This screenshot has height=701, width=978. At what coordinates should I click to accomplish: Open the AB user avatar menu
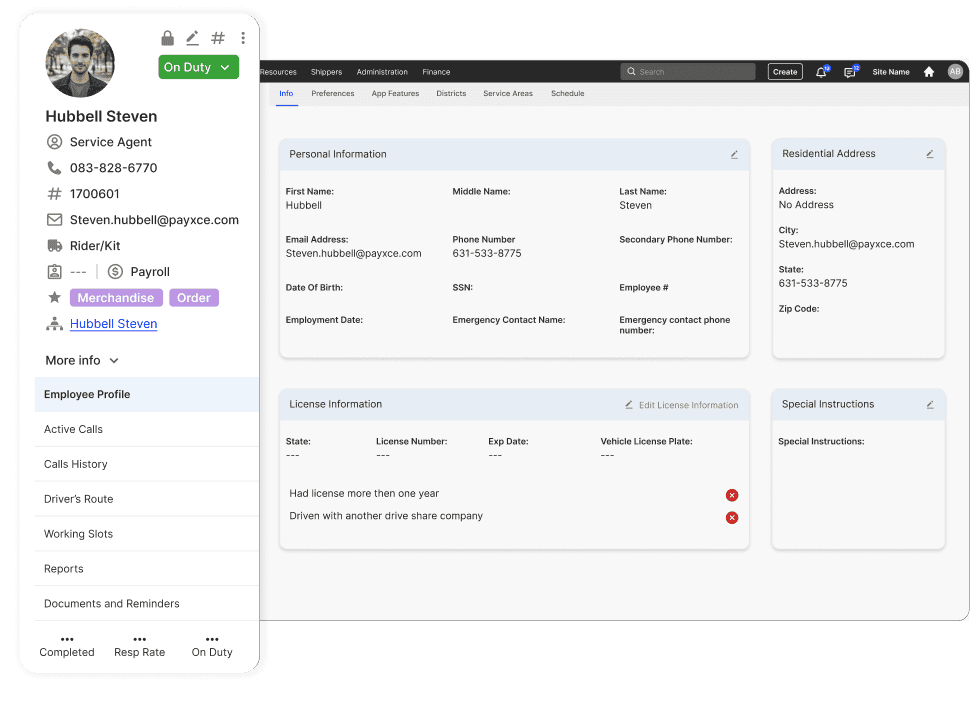pyautogui.click(x=955, y=72)
